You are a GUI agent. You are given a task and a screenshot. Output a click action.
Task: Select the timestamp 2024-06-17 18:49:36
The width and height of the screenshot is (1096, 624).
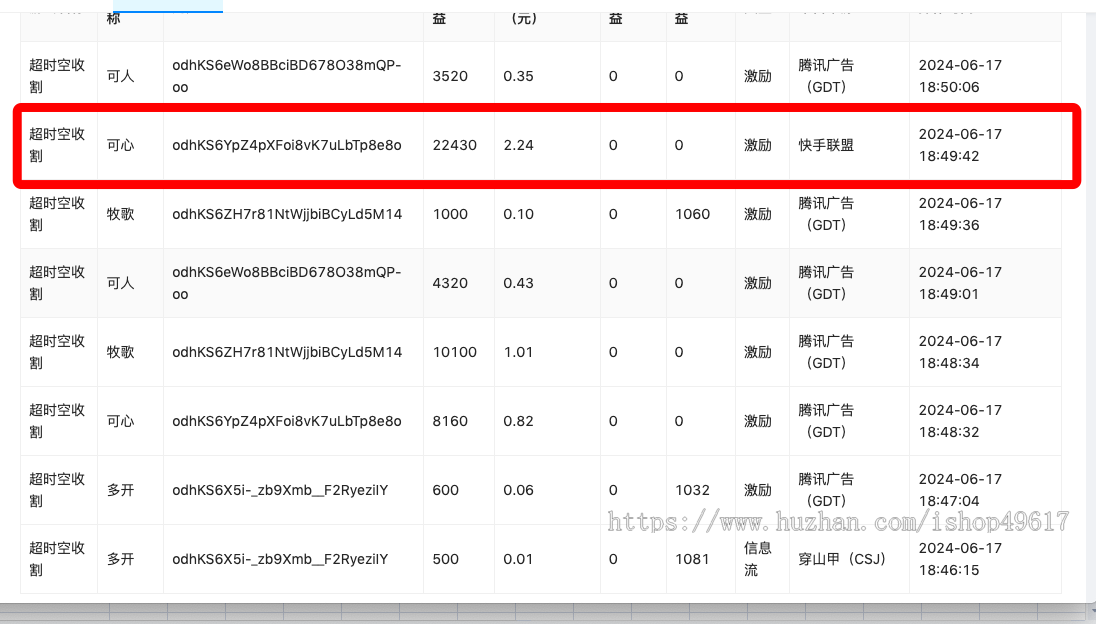tap(960, 215)
